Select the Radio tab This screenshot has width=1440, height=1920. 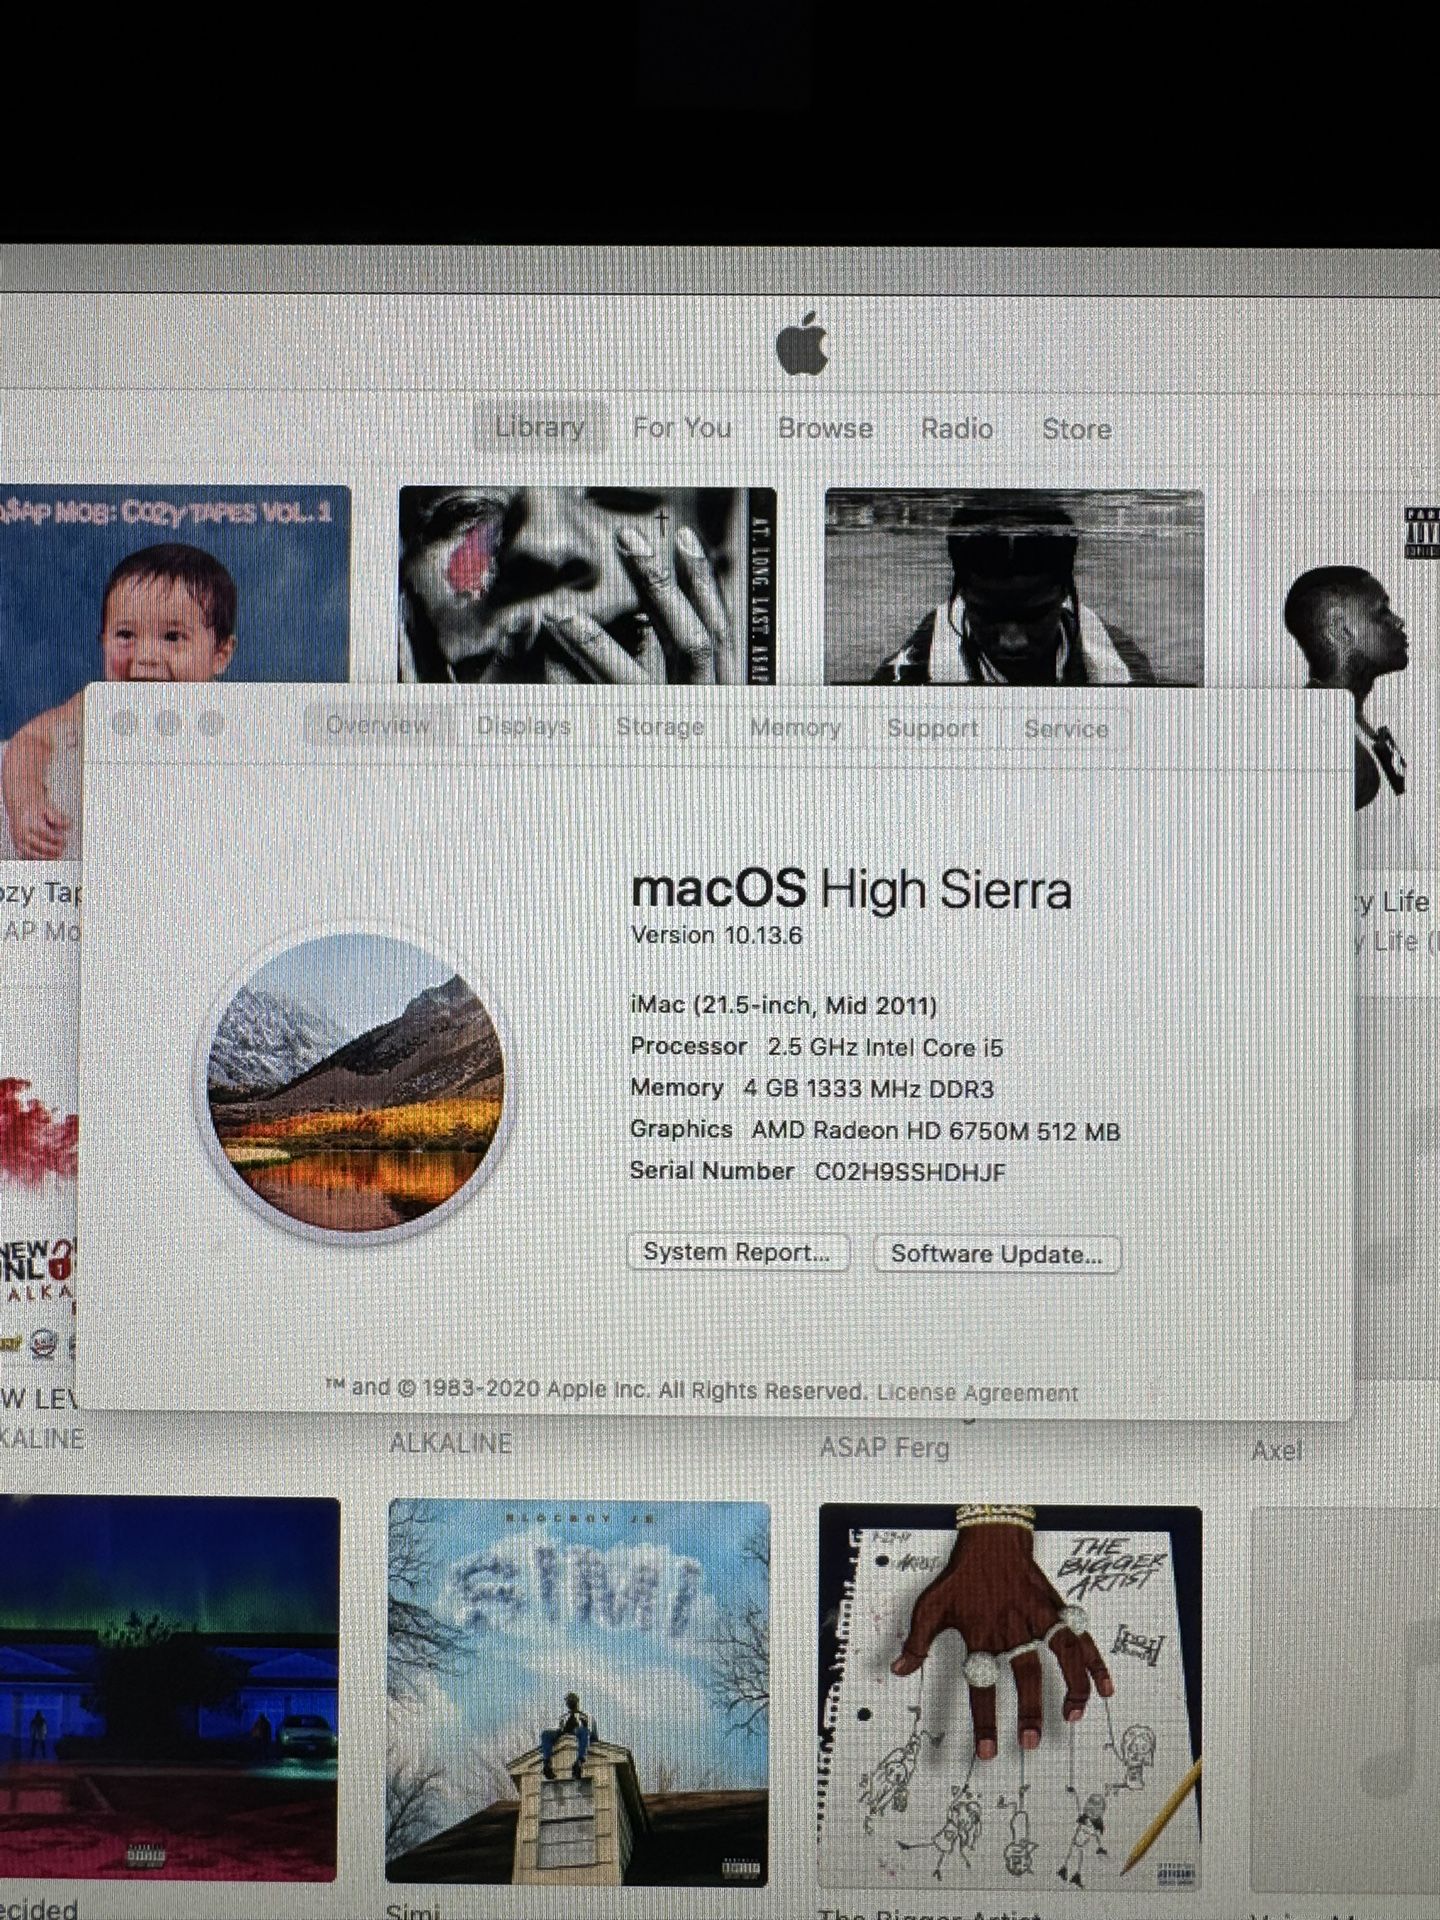[x=957, y=428]
